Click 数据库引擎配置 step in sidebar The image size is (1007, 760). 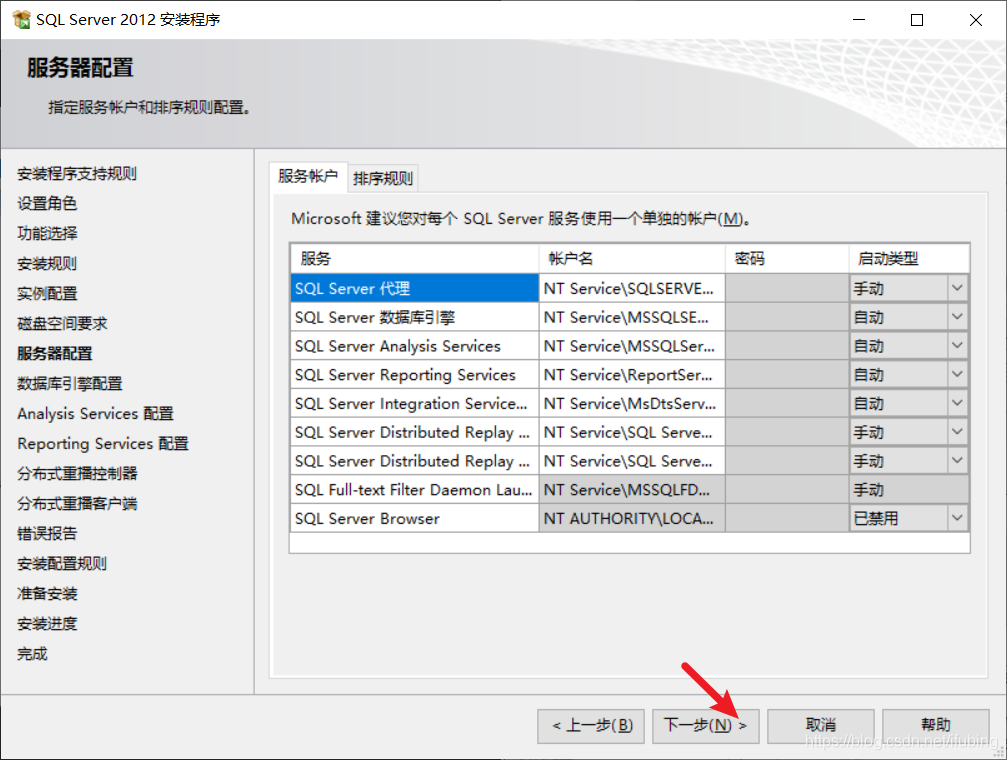click(x=69, y=384)
